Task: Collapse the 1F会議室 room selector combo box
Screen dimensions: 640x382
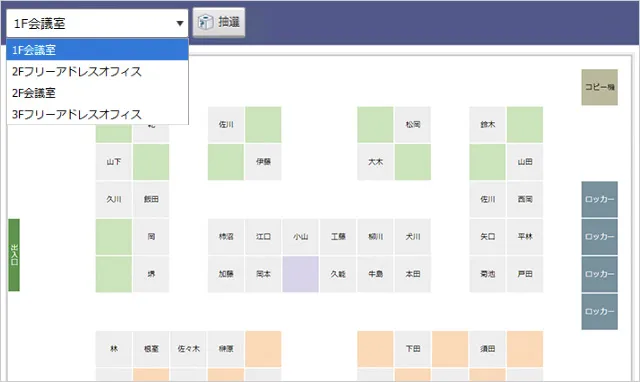Action: 97,23
